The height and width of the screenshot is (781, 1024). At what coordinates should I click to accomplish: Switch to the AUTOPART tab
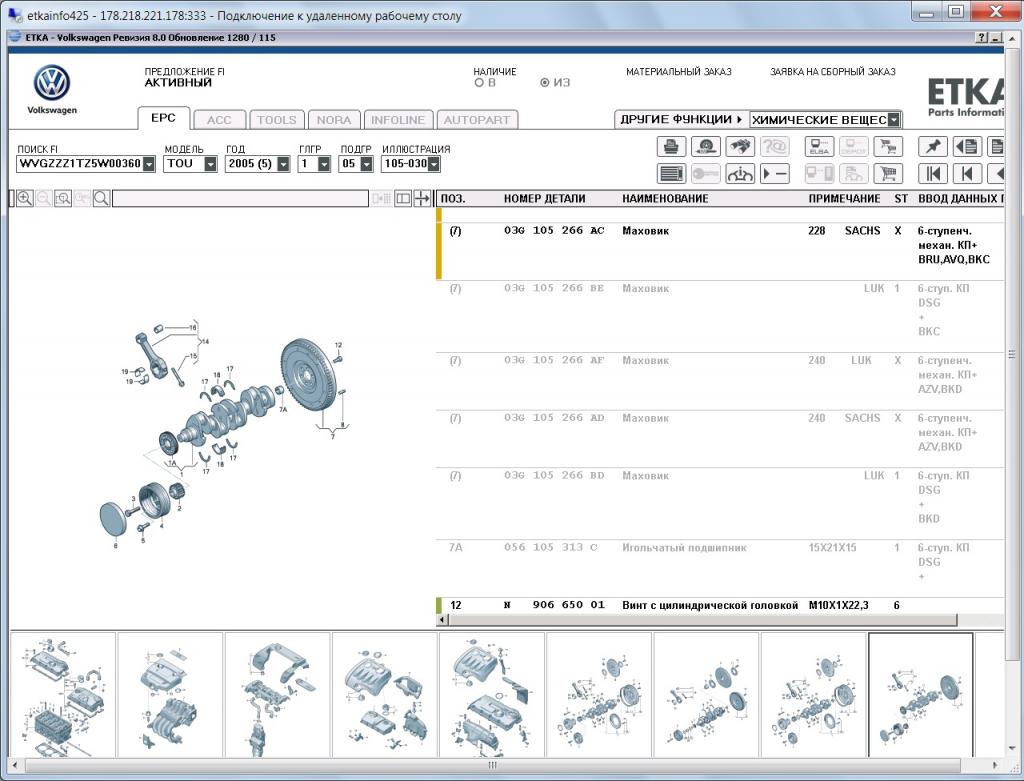pos(477,120)
